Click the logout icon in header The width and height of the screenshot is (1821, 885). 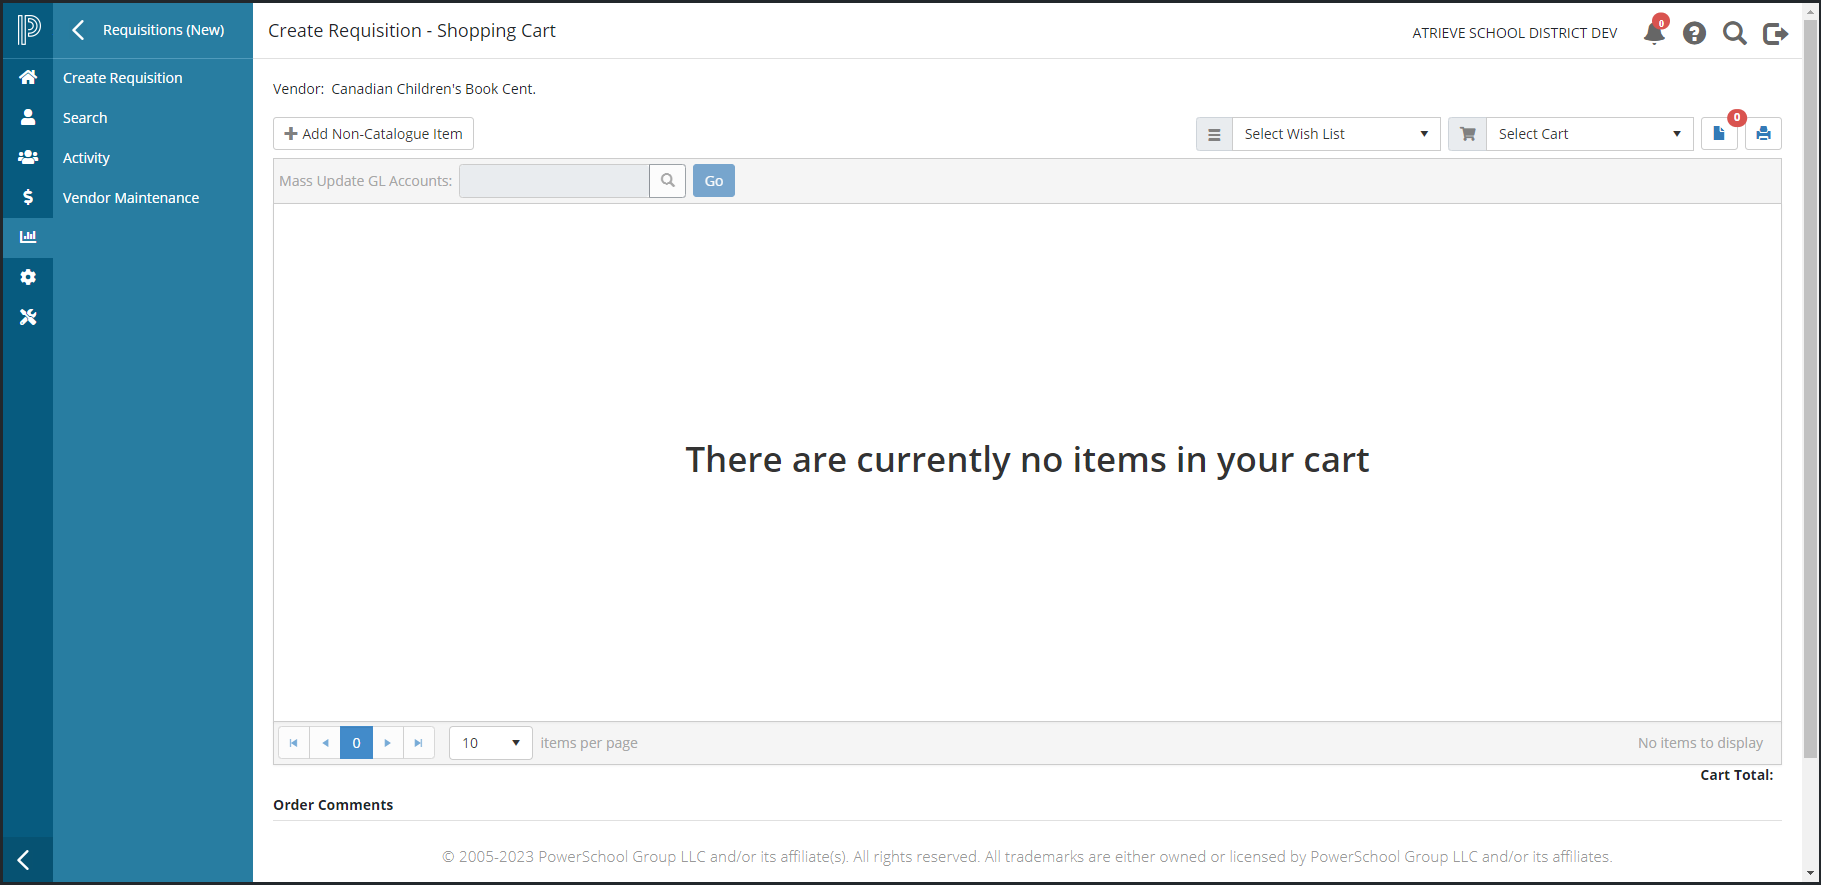pyautogui.click(x=1775, y=34)
